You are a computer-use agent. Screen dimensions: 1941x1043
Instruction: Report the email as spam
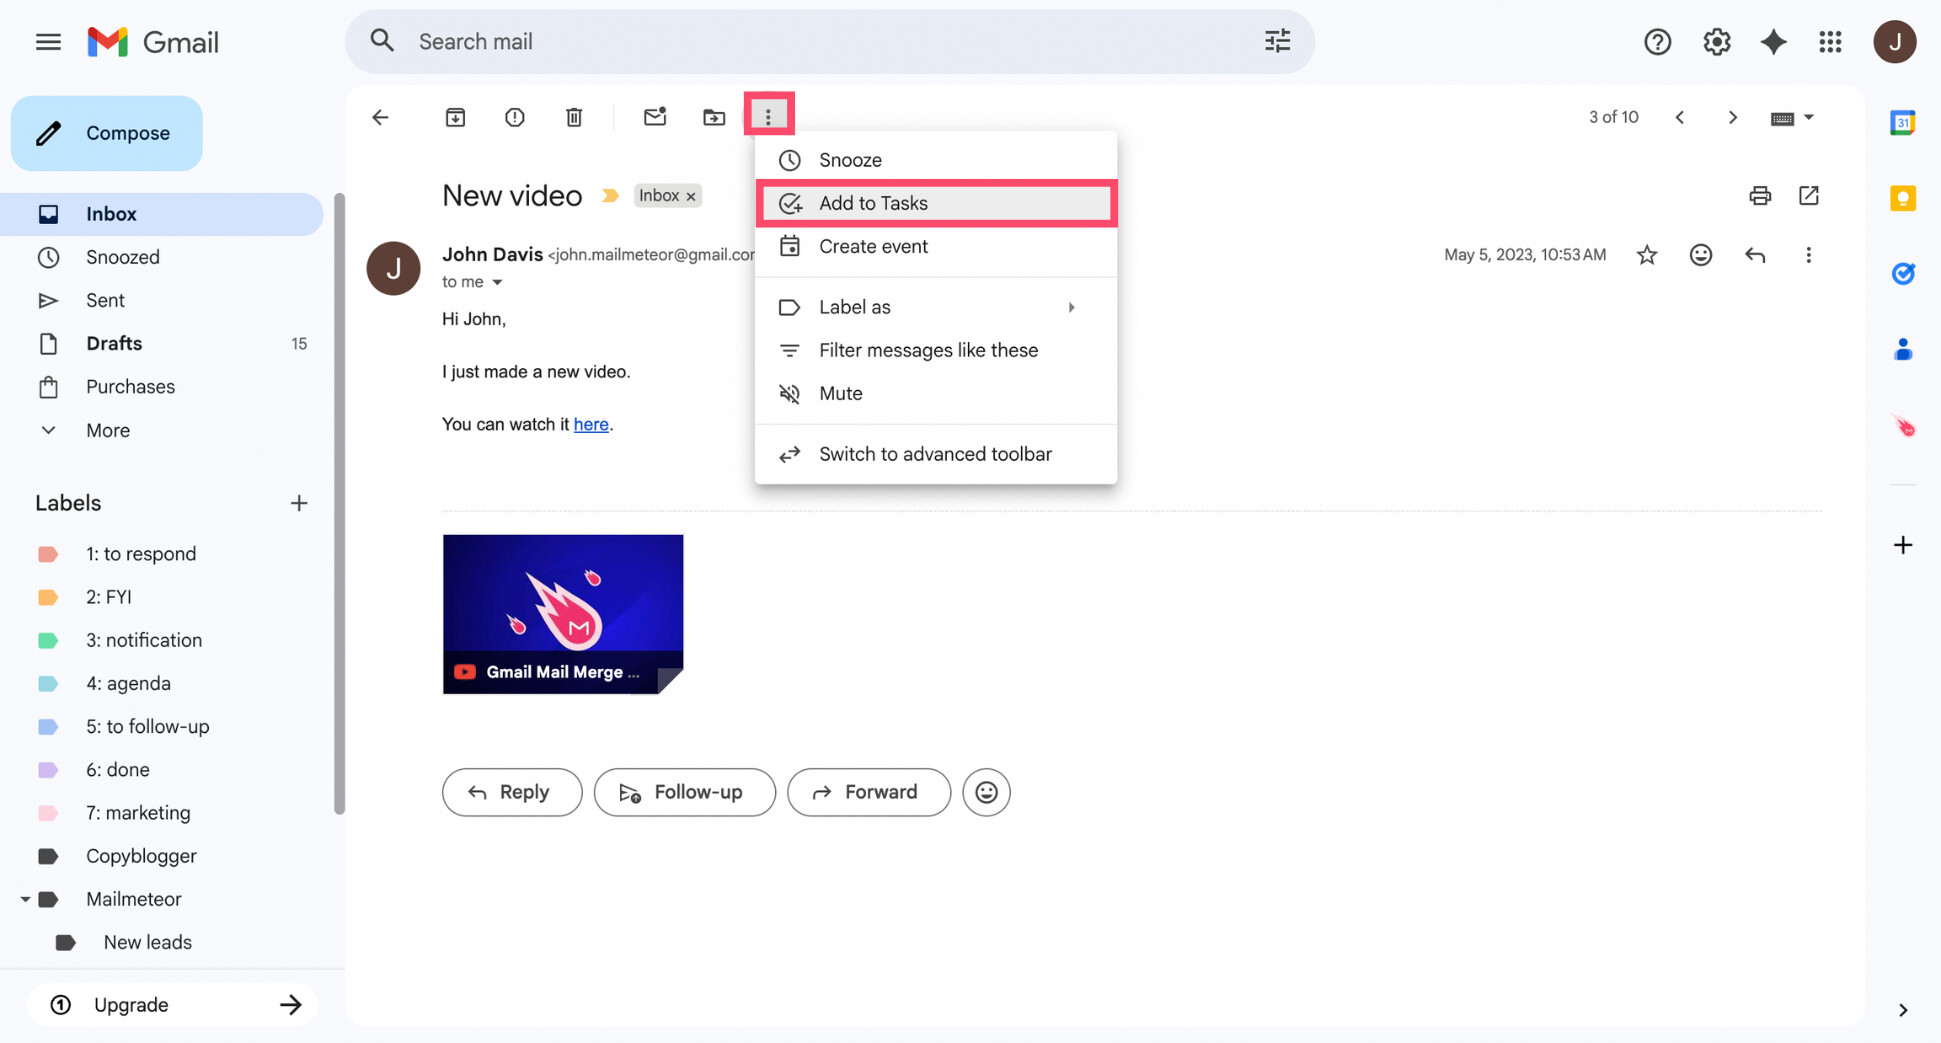coord(514,117)
